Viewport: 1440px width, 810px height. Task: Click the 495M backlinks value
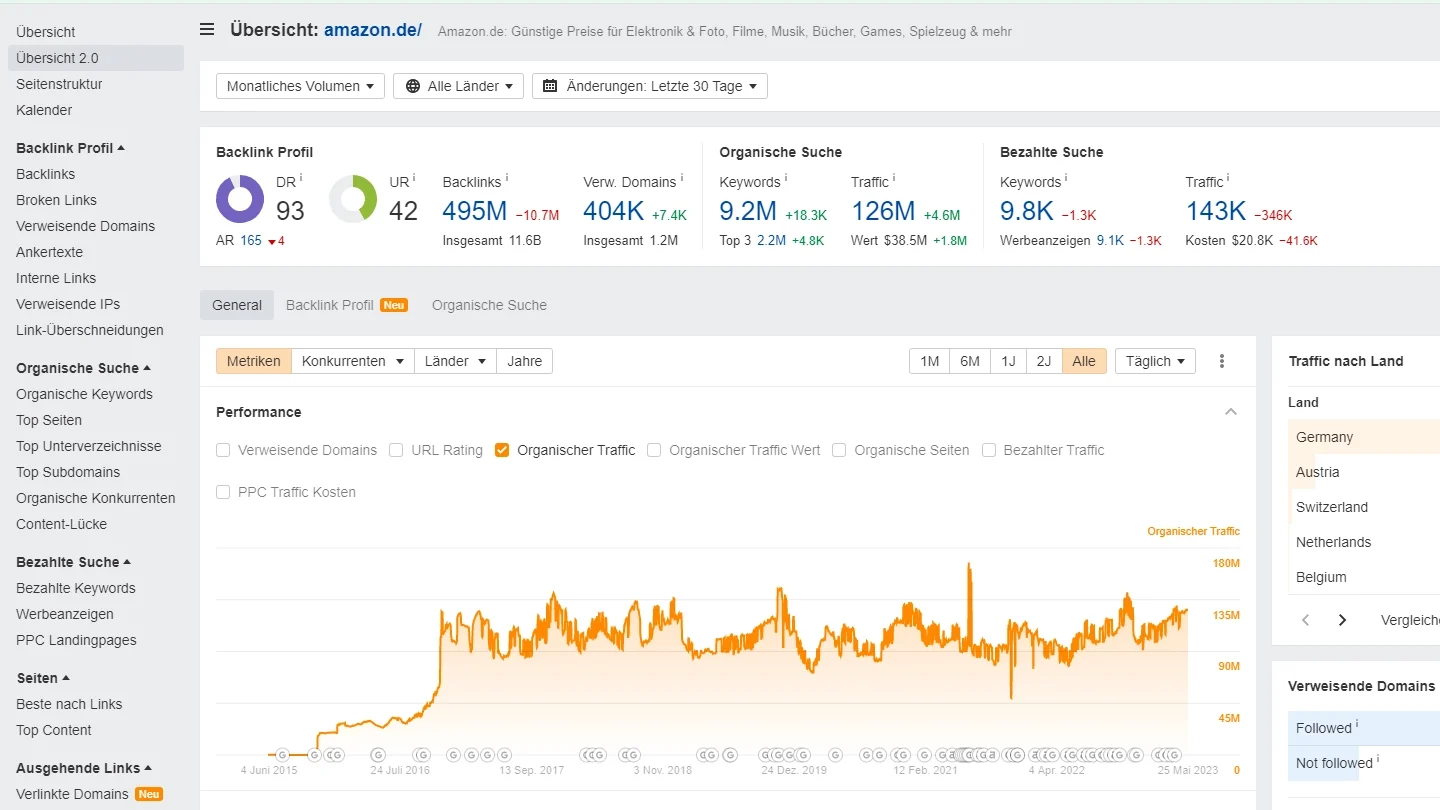475,211
